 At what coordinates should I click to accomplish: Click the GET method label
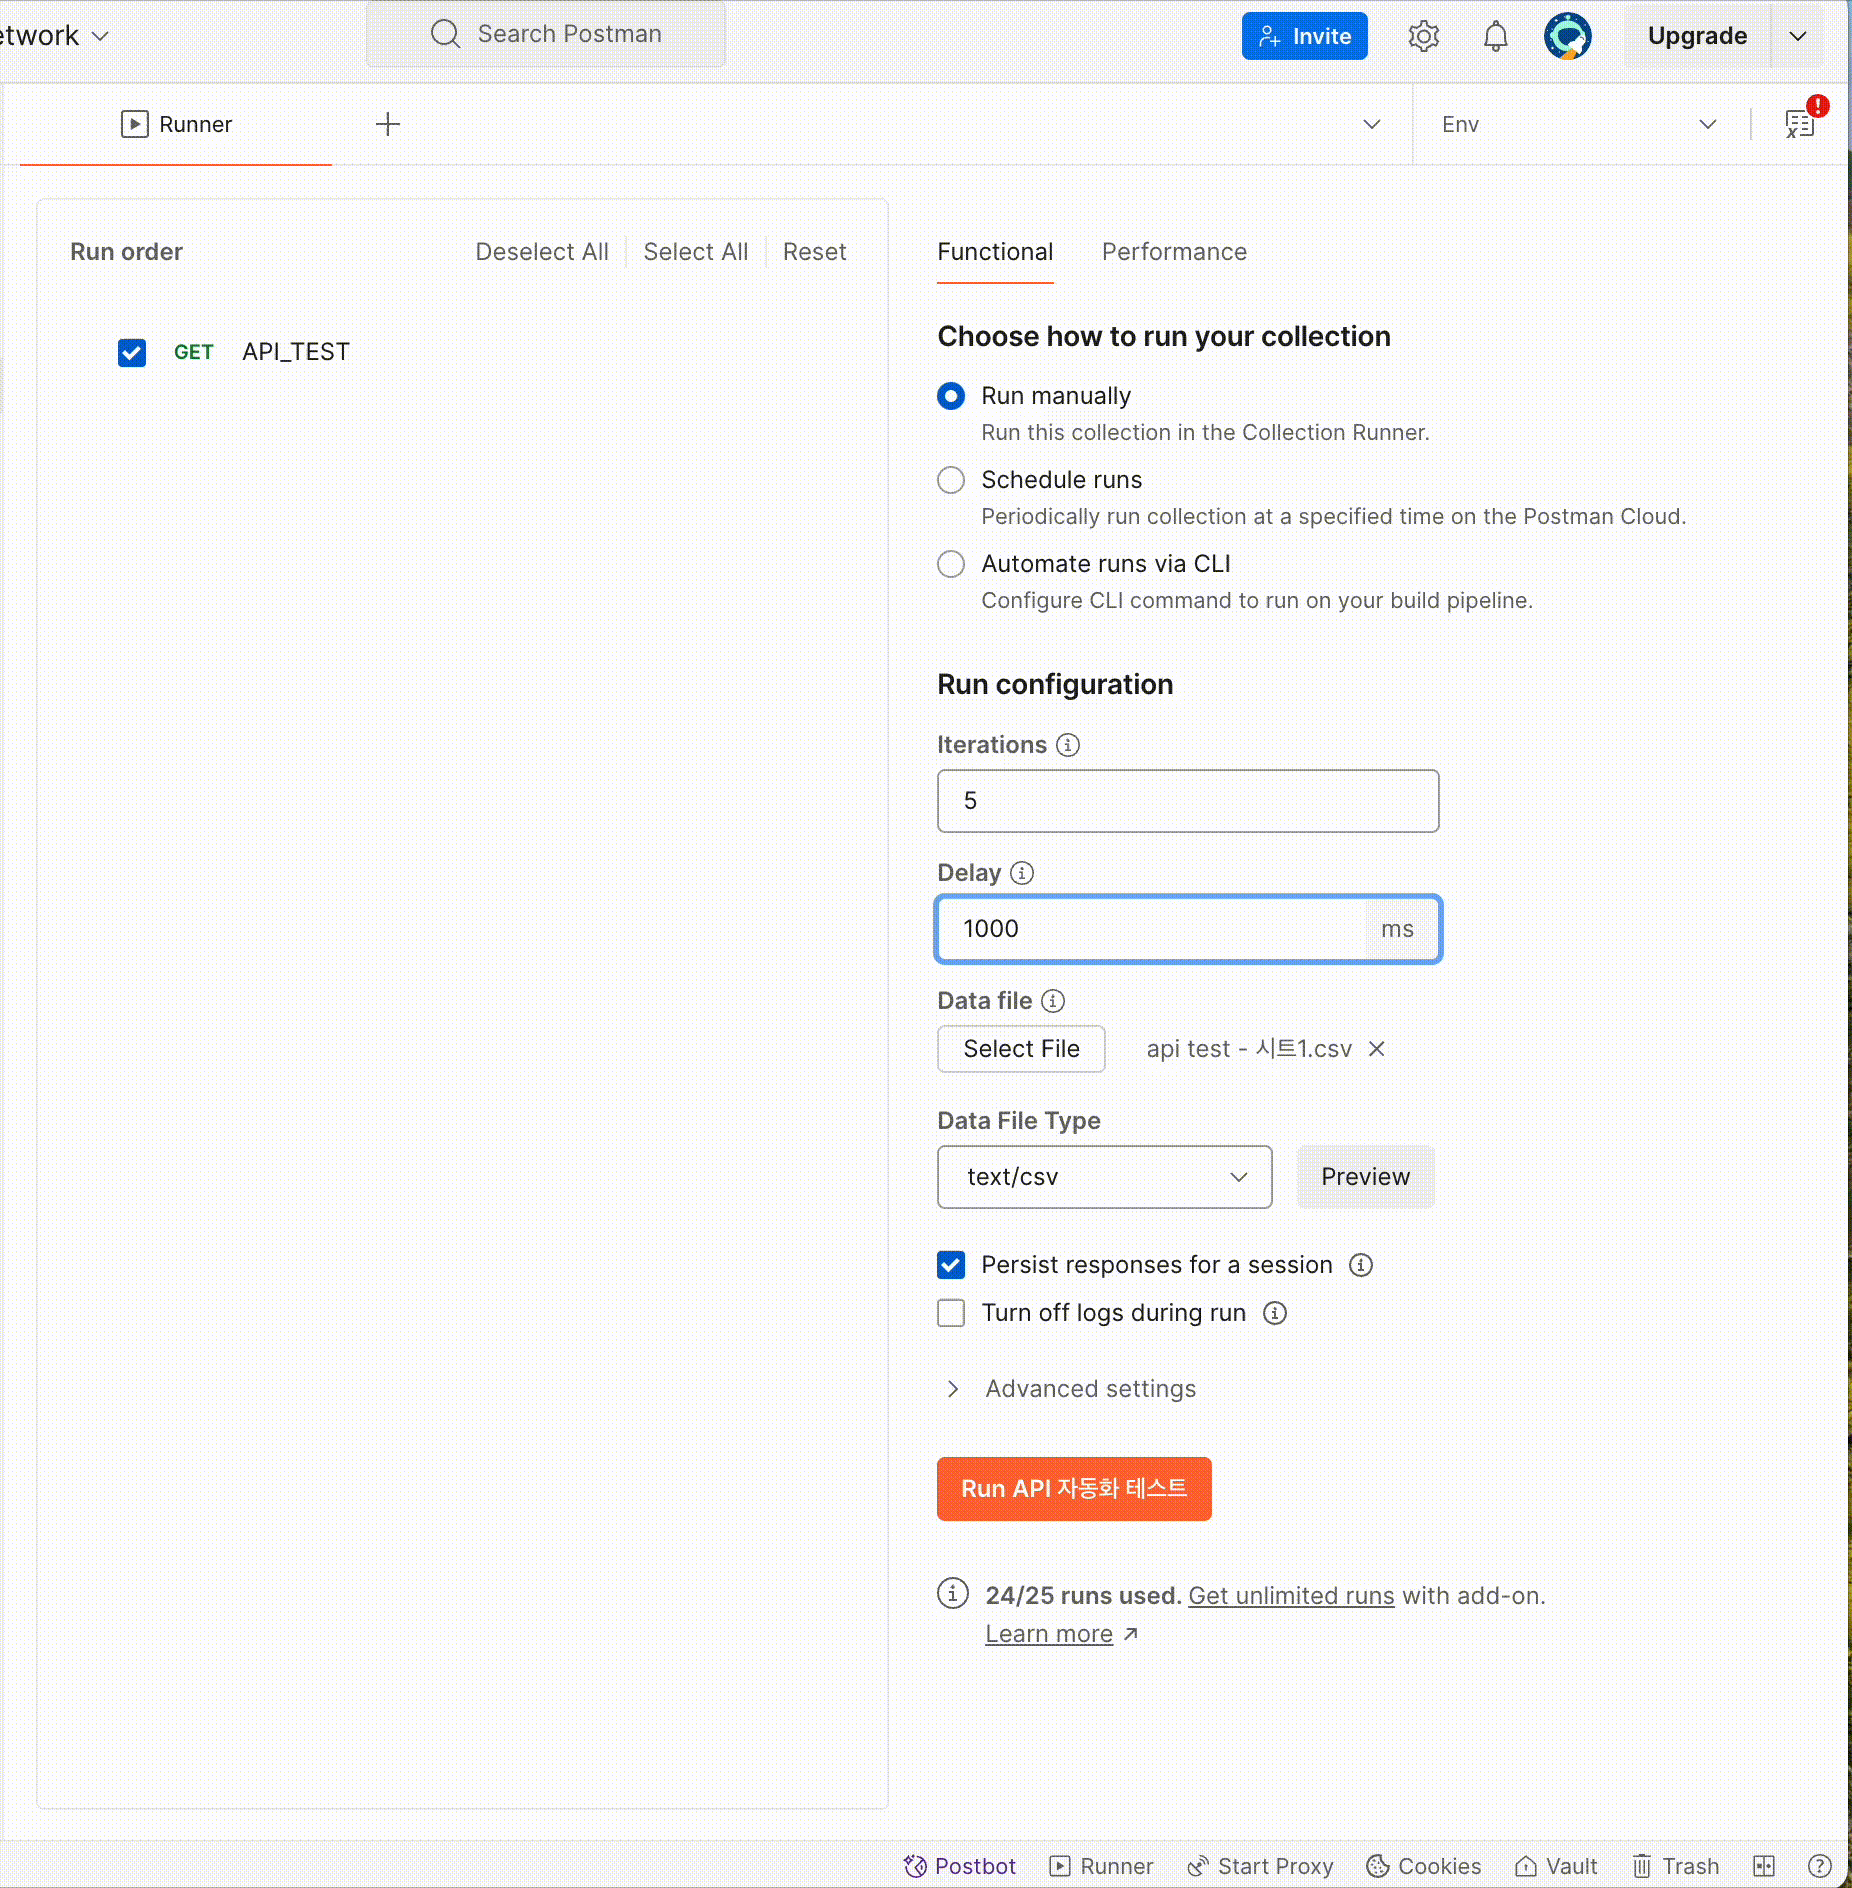[x=194, y=352]
